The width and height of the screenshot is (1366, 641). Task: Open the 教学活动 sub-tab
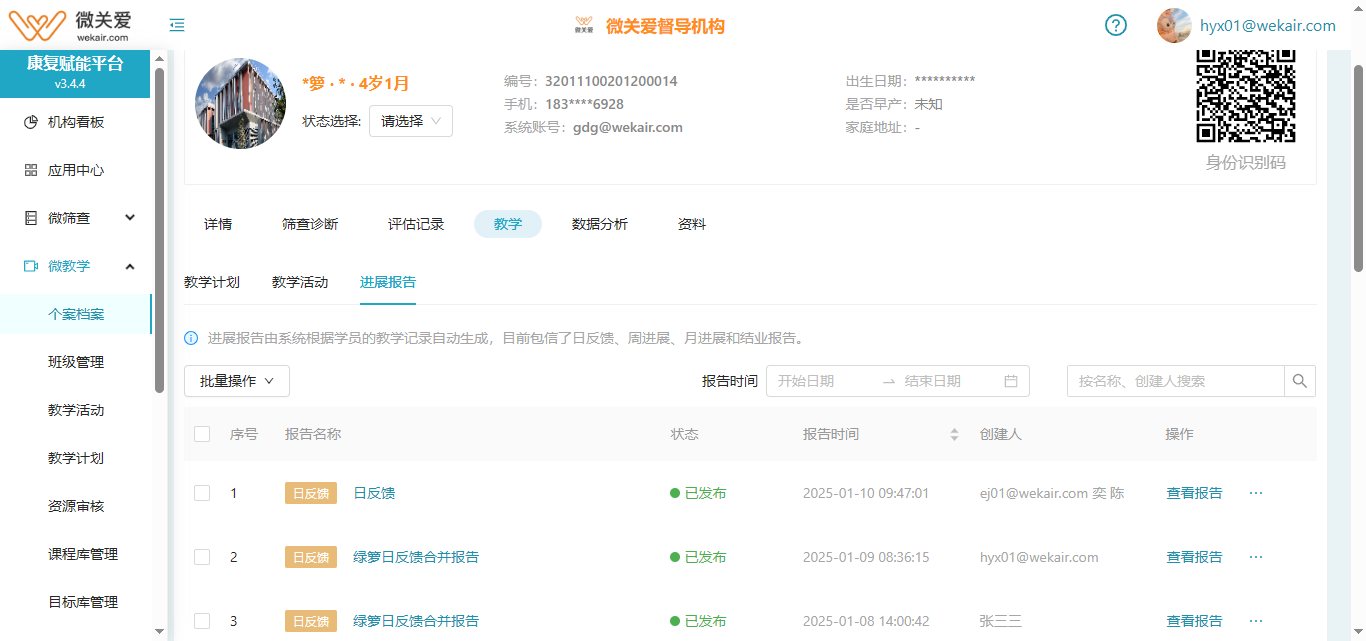pyautogui.click(x=299, y=282)
